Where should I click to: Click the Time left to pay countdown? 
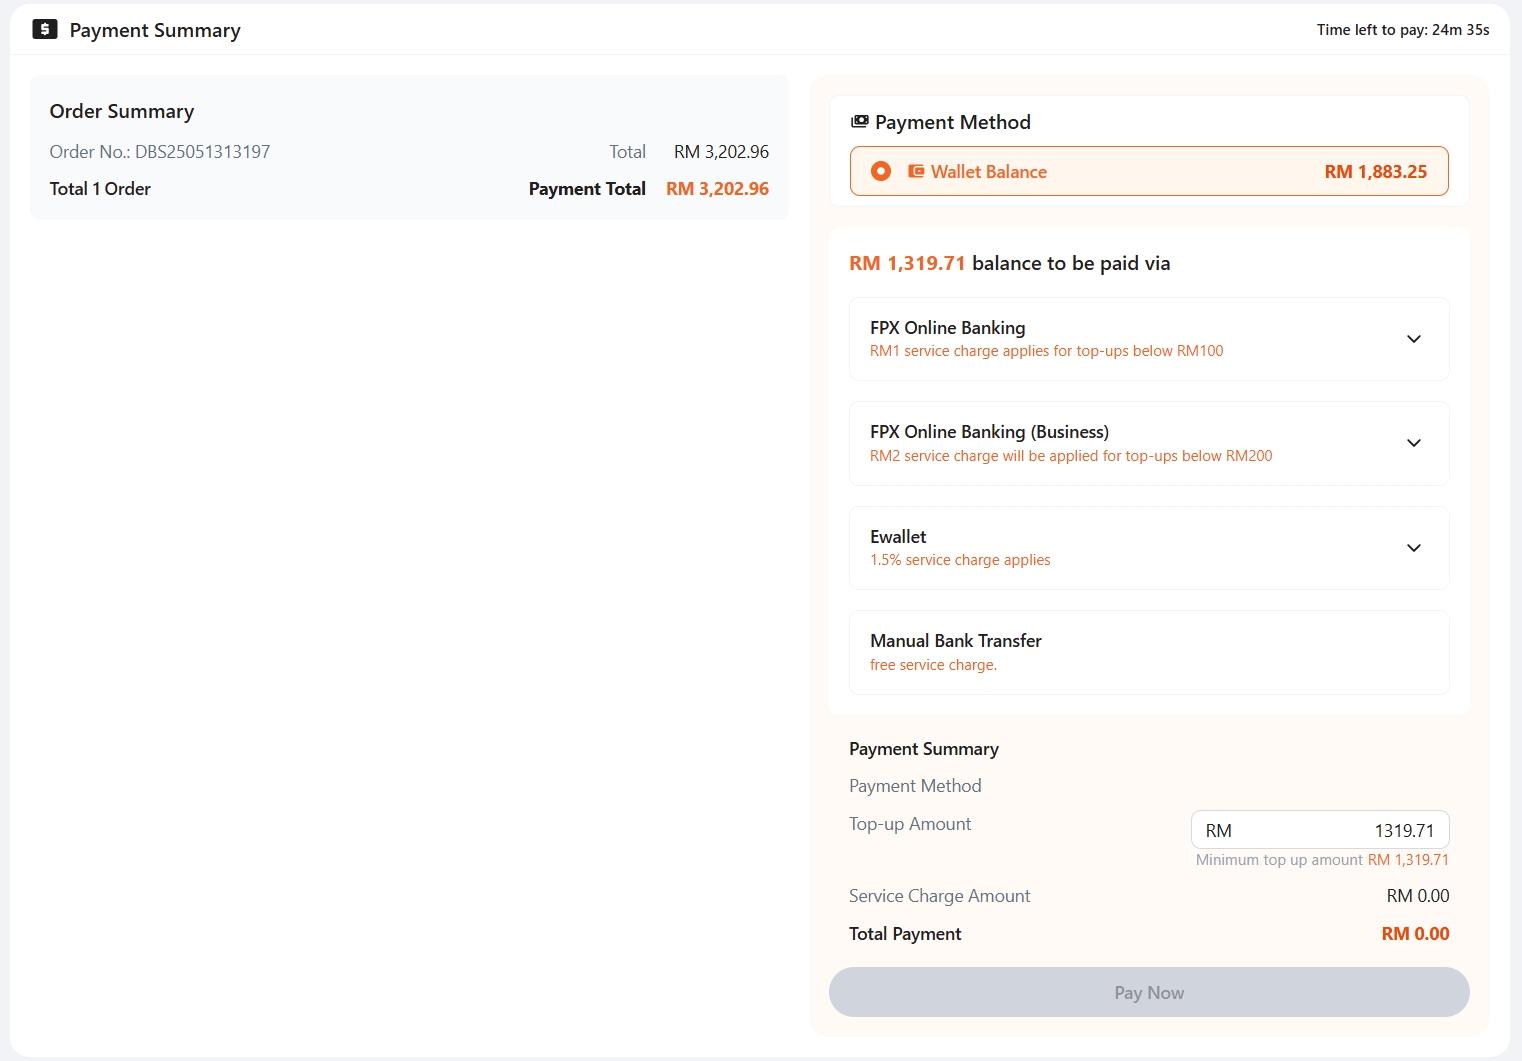[x=1402, y=30]
